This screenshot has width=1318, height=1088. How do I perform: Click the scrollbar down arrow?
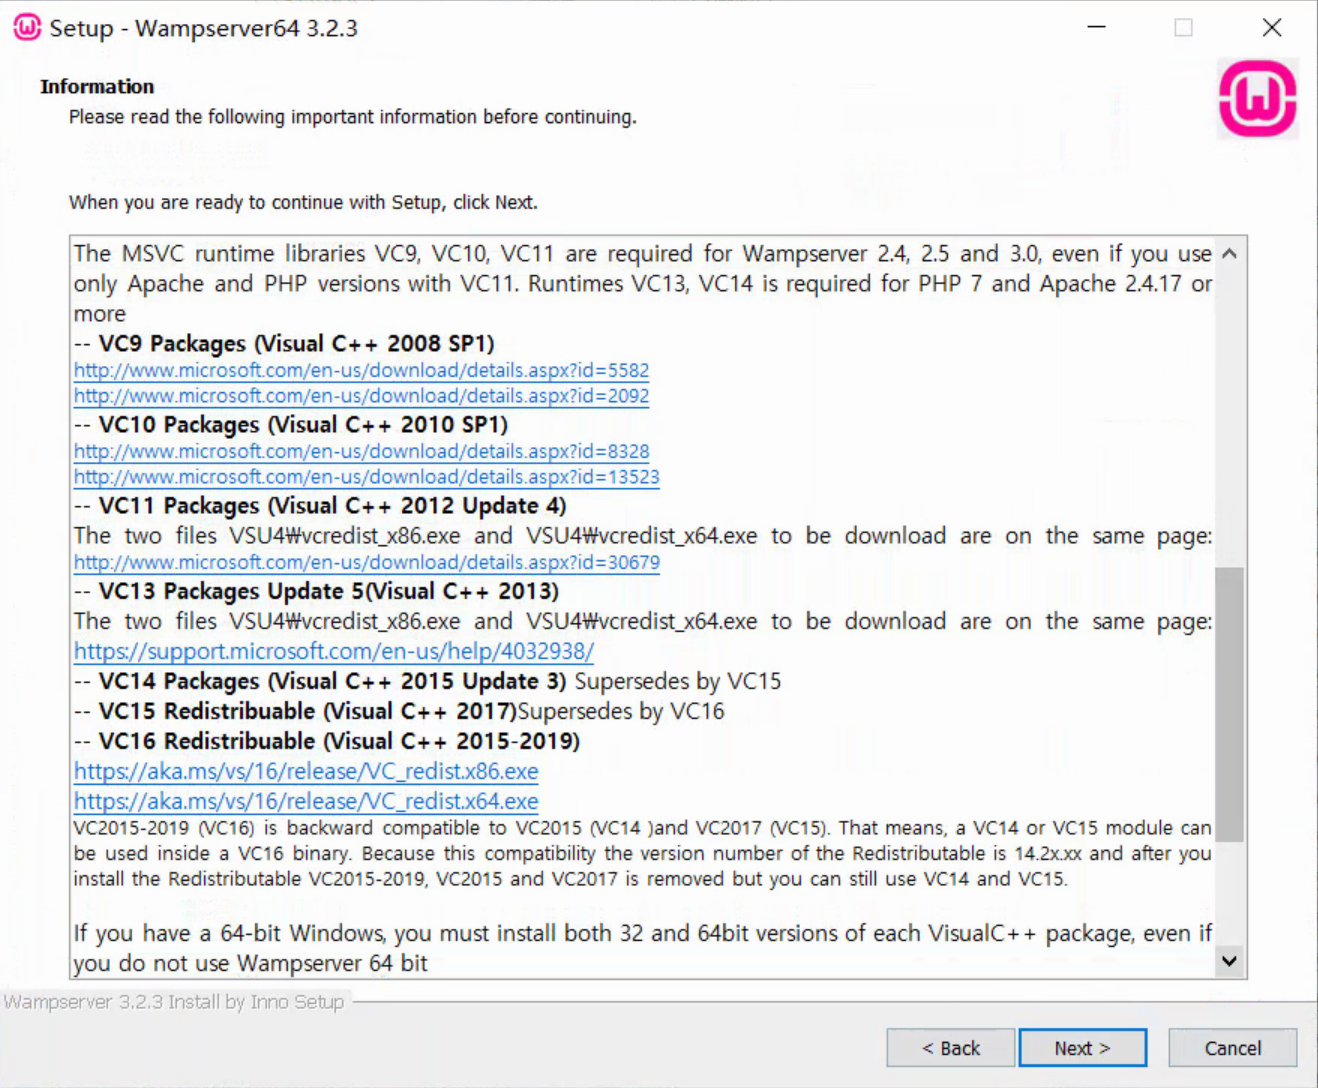(x=1230, y=961)
